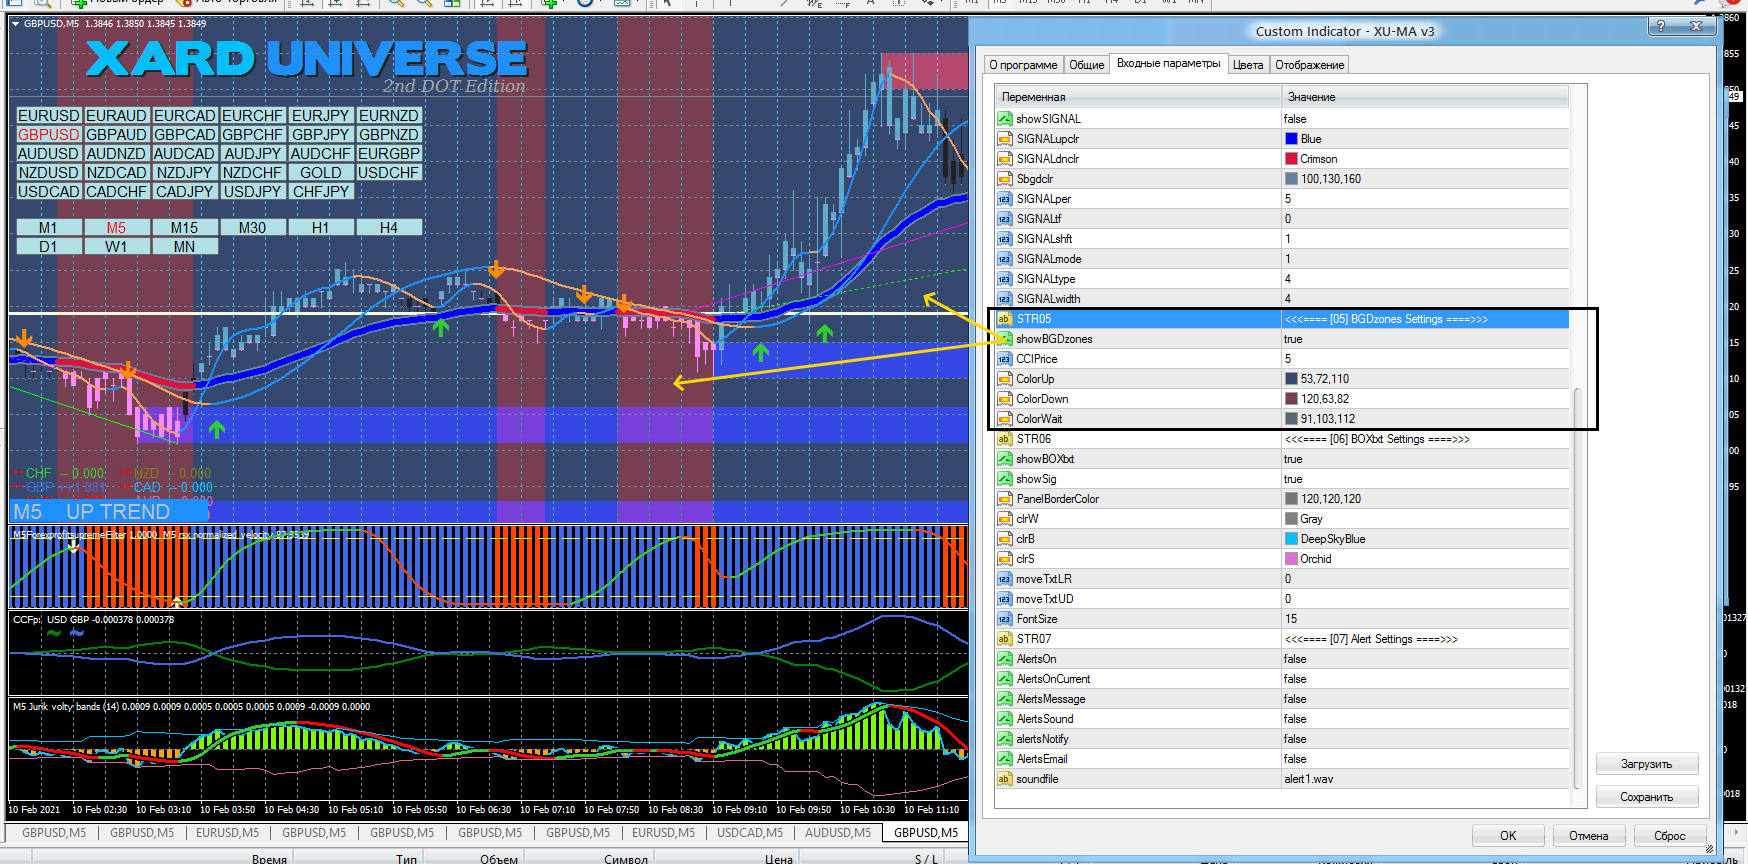Click the FontSize row's integer icon
This screenshot has width=1748, height=864.
tap(1004, 619)
